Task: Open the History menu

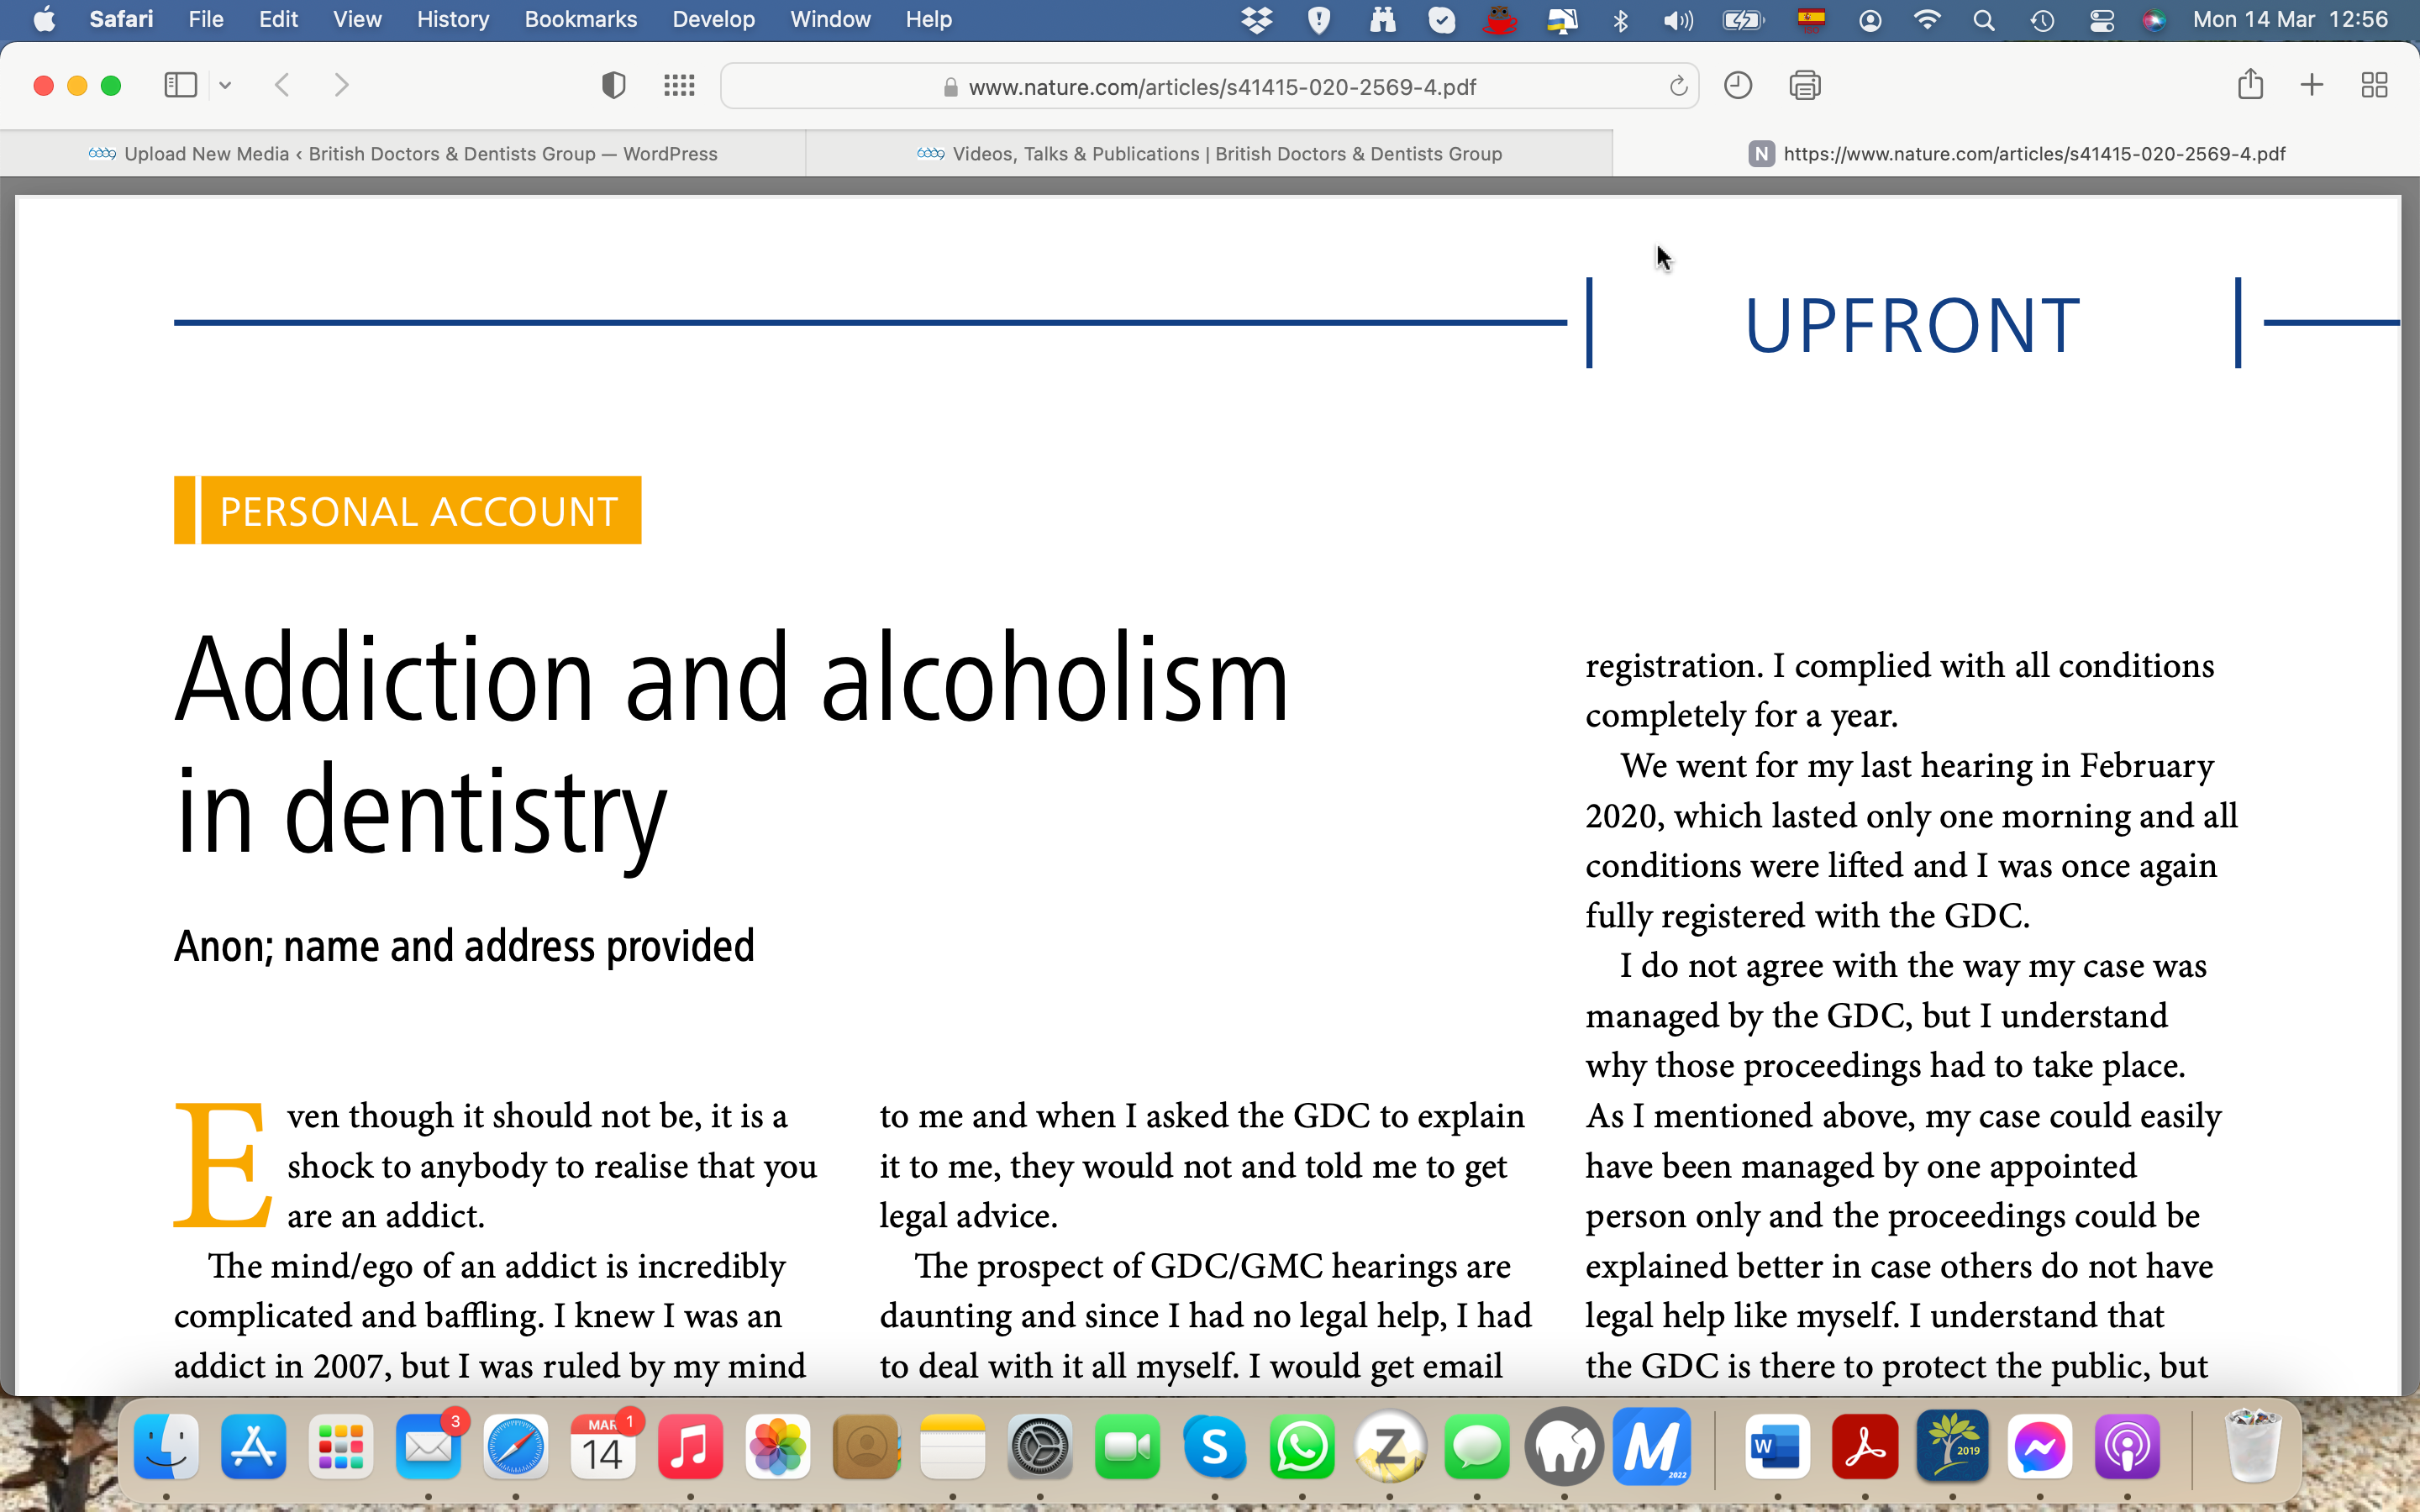Action: coord(453,19)
